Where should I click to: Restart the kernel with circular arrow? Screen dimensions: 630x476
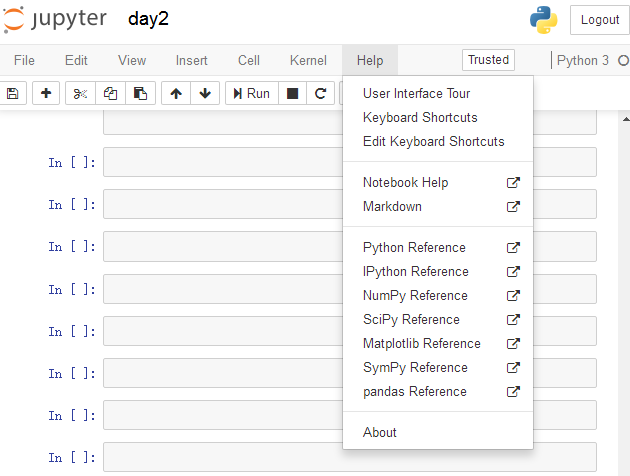[320, 93]
